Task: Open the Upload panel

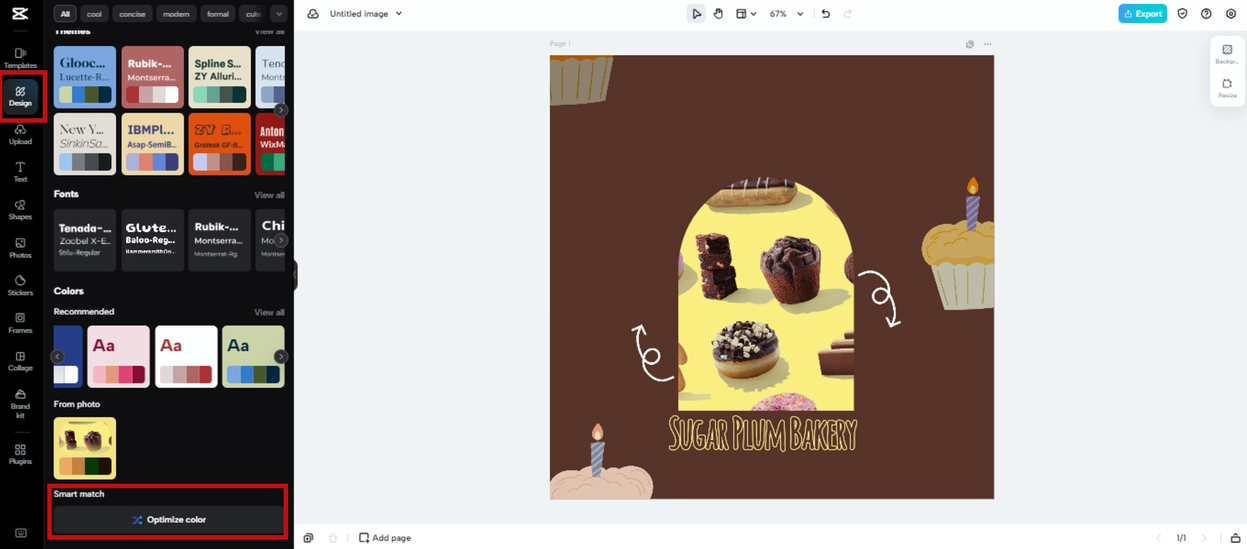Action: 20,134
